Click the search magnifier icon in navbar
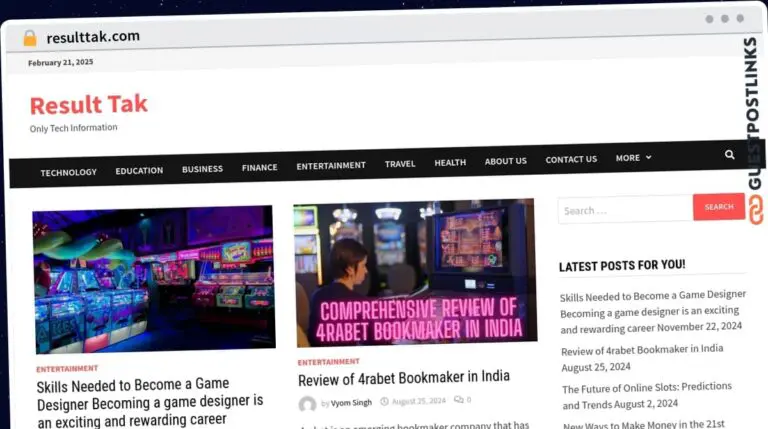 pyautogui.click(x=729, y=155)
